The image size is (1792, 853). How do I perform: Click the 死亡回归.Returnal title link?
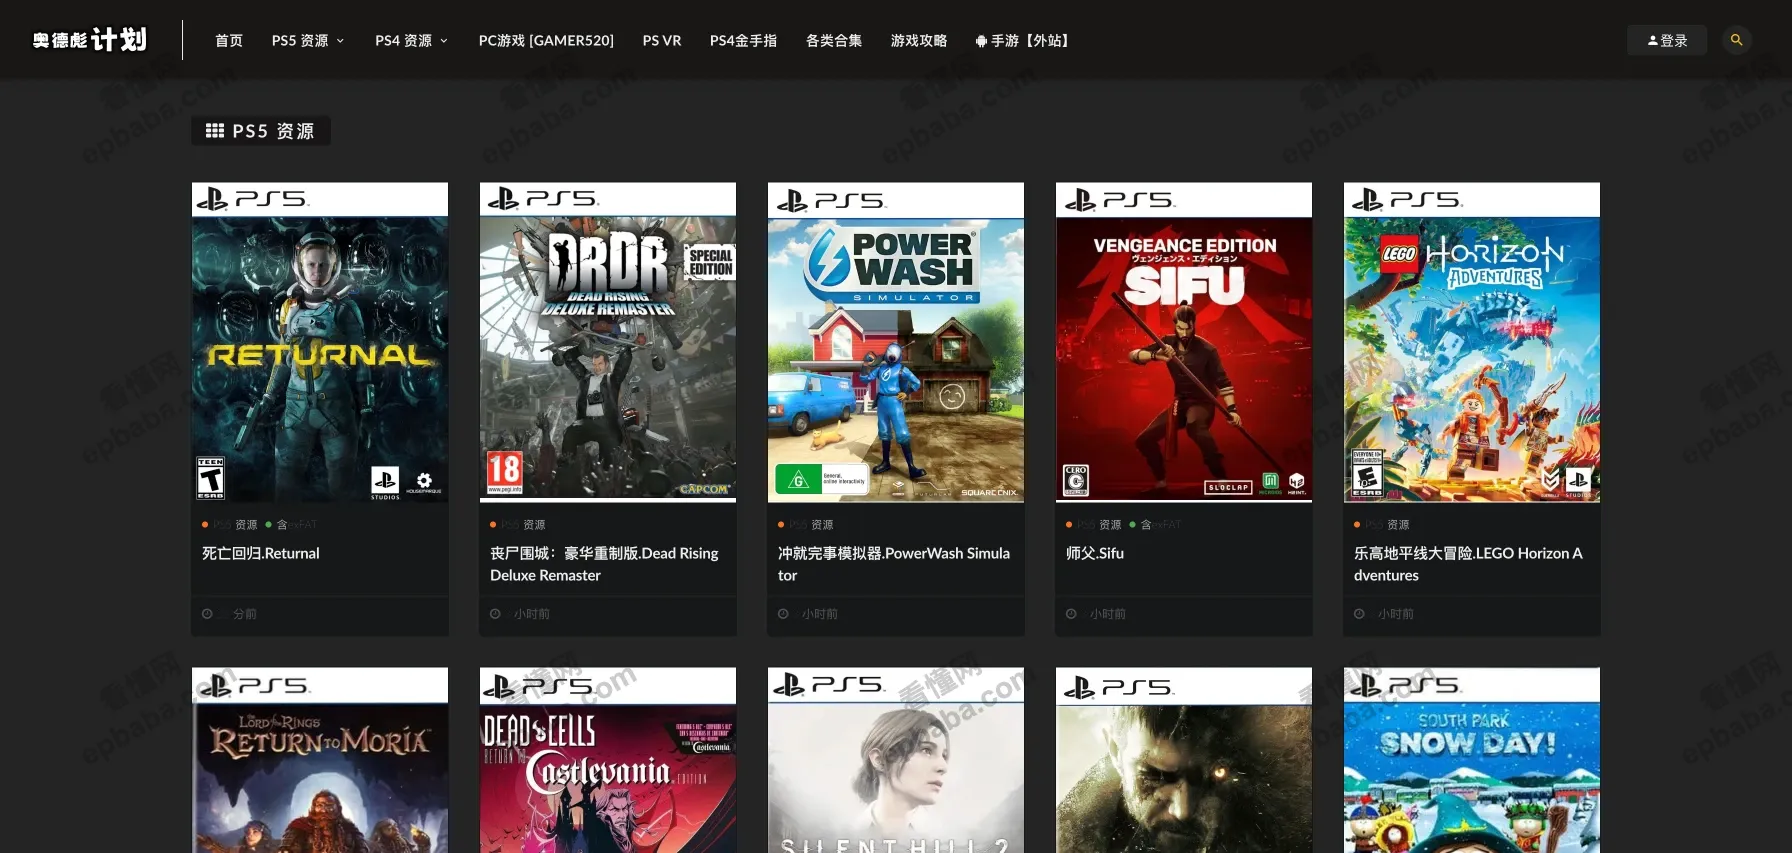[x=261, y=553]
